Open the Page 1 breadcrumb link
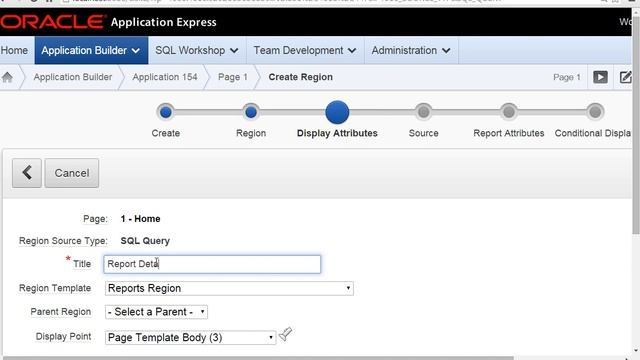 233,77
